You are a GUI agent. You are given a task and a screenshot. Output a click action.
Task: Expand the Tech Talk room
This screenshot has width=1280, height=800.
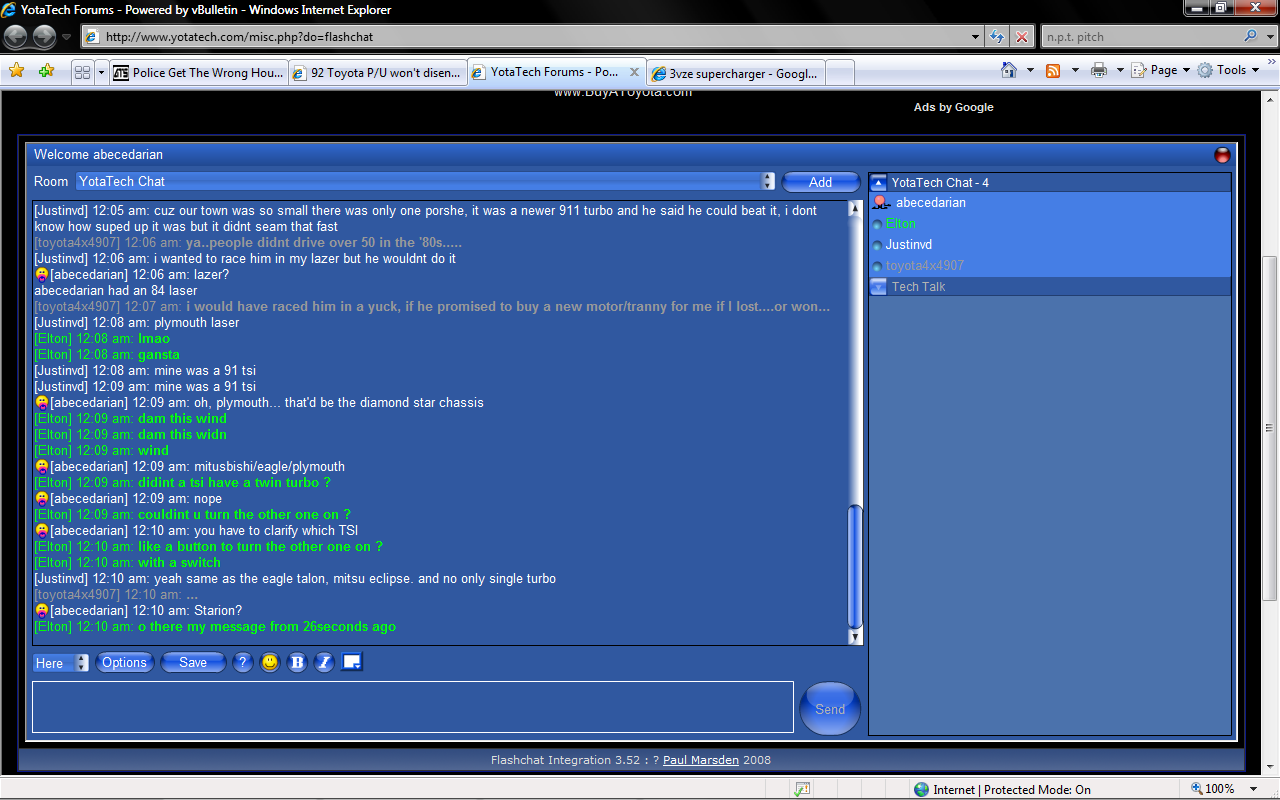point(878,287)
